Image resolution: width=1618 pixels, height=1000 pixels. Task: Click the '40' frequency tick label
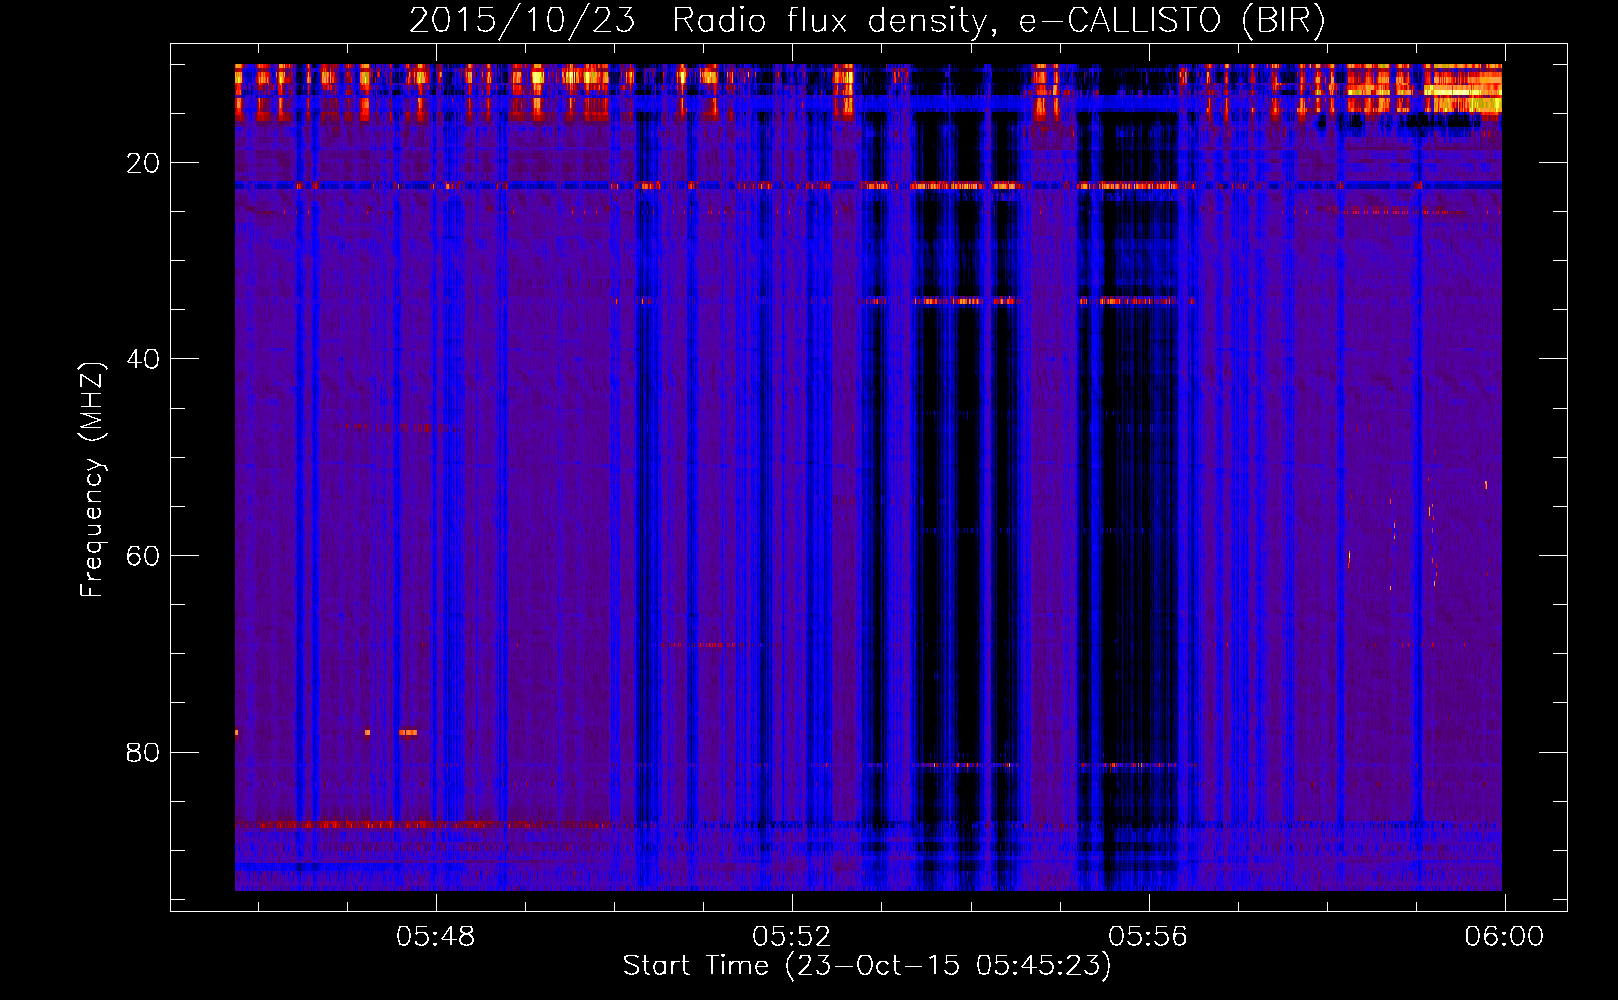point(143,359)
